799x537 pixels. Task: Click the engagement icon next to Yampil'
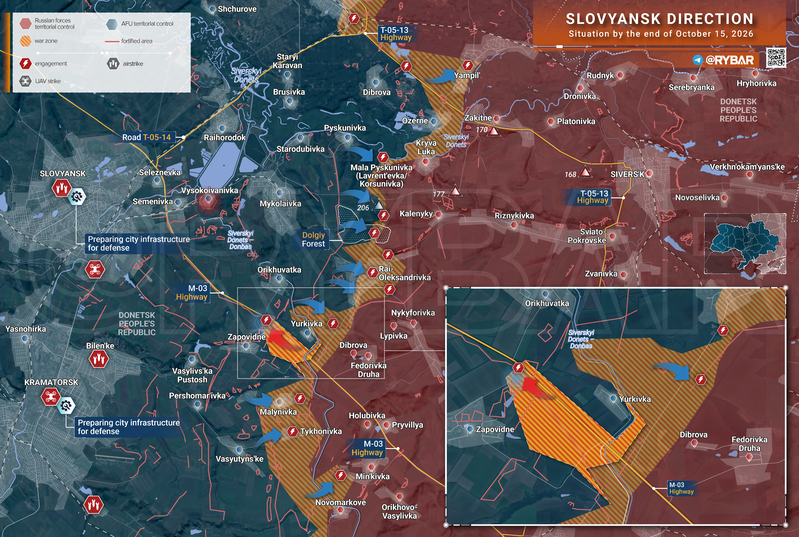point(468,66)
